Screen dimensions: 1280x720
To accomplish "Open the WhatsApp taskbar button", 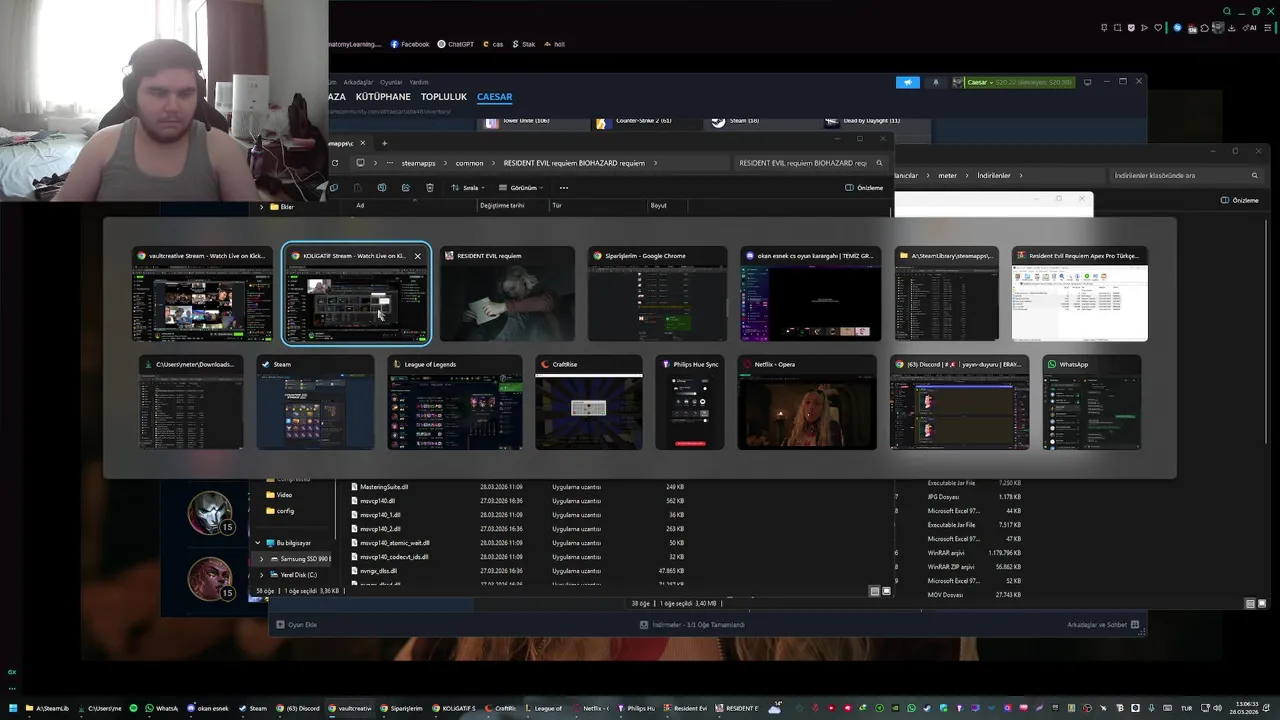I will 161,708.
